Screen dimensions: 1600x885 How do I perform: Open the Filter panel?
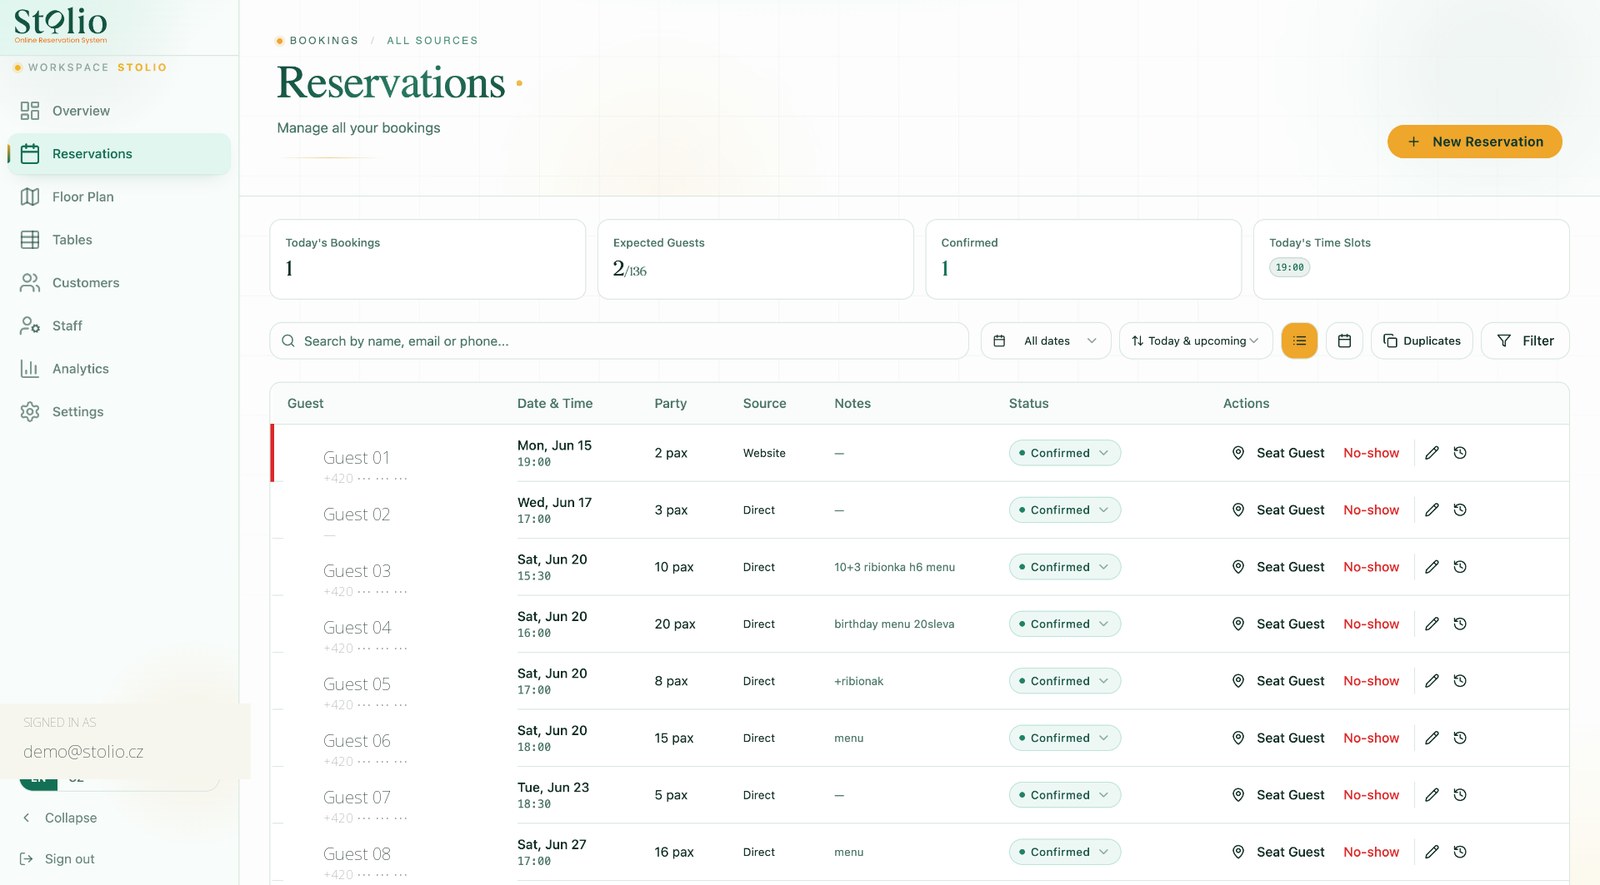coord(1525,341)
